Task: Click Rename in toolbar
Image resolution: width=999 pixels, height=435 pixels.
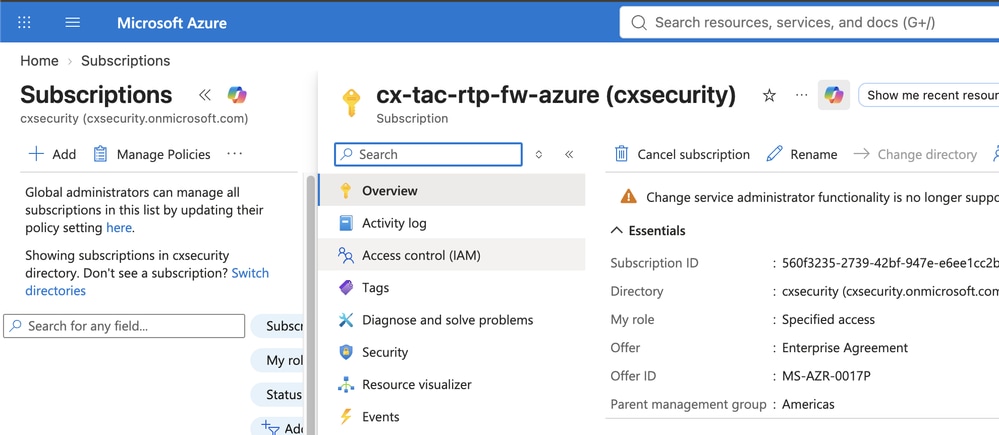Action: coord(802,154)
